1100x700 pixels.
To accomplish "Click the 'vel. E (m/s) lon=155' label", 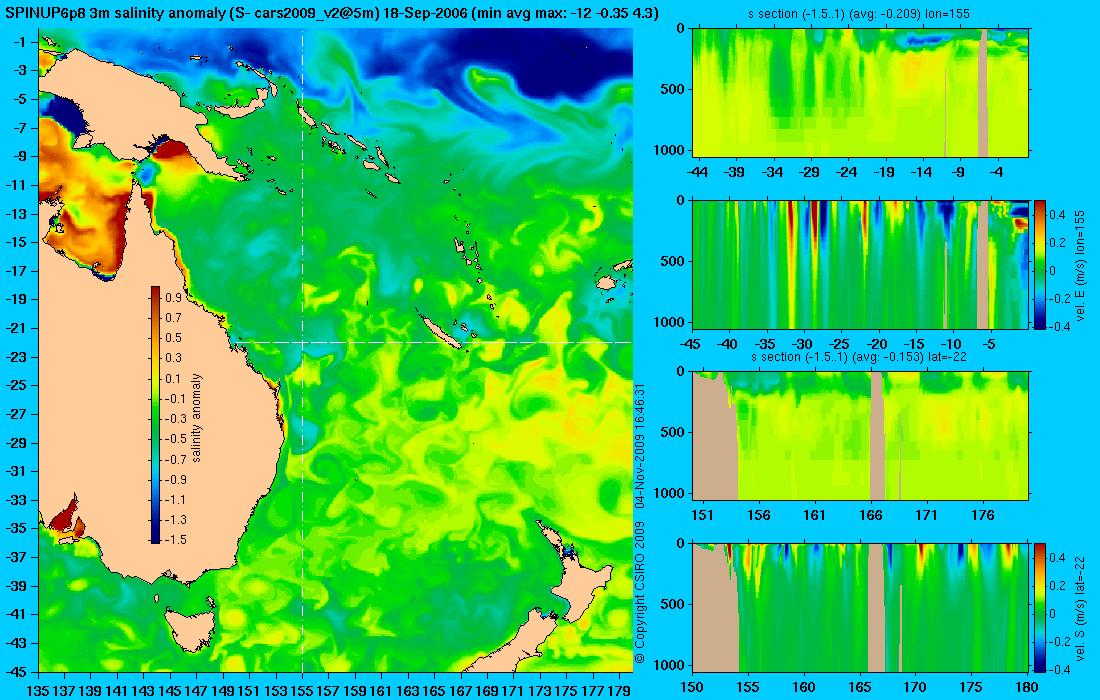I will (1080, 264).
